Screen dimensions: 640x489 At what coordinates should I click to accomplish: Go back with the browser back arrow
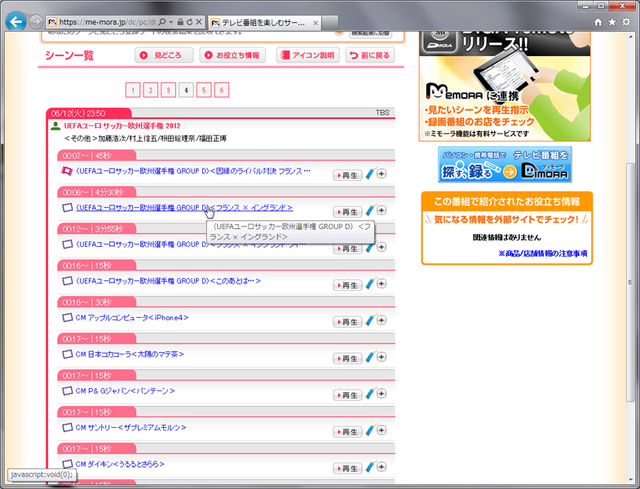tap(16, 22)
